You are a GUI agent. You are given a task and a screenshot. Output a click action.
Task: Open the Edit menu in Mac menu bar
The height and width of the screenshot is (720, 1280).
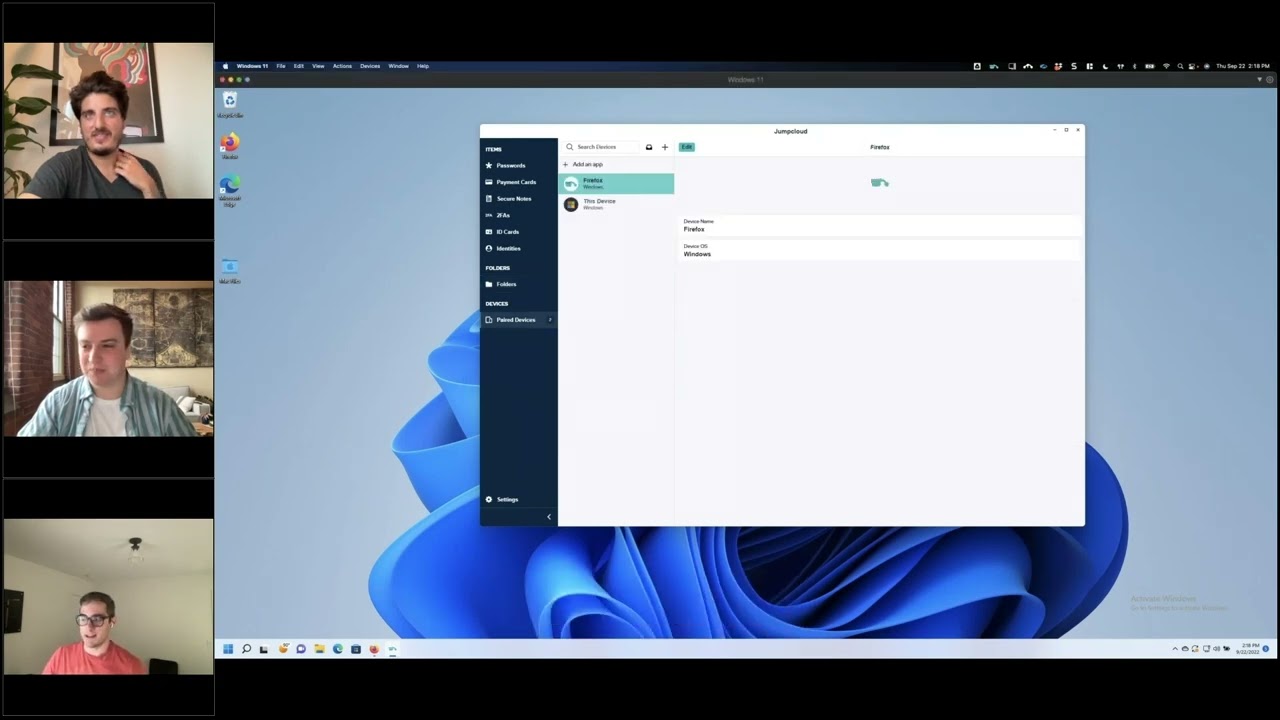pos(299,66)
